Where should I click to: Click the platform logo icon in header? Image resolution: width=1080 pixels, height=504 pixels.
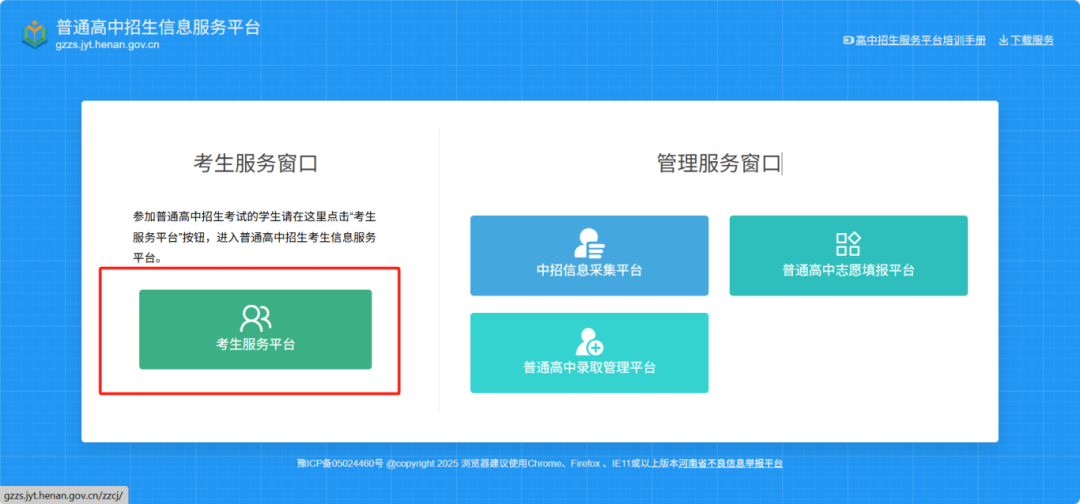coord(35,34)
